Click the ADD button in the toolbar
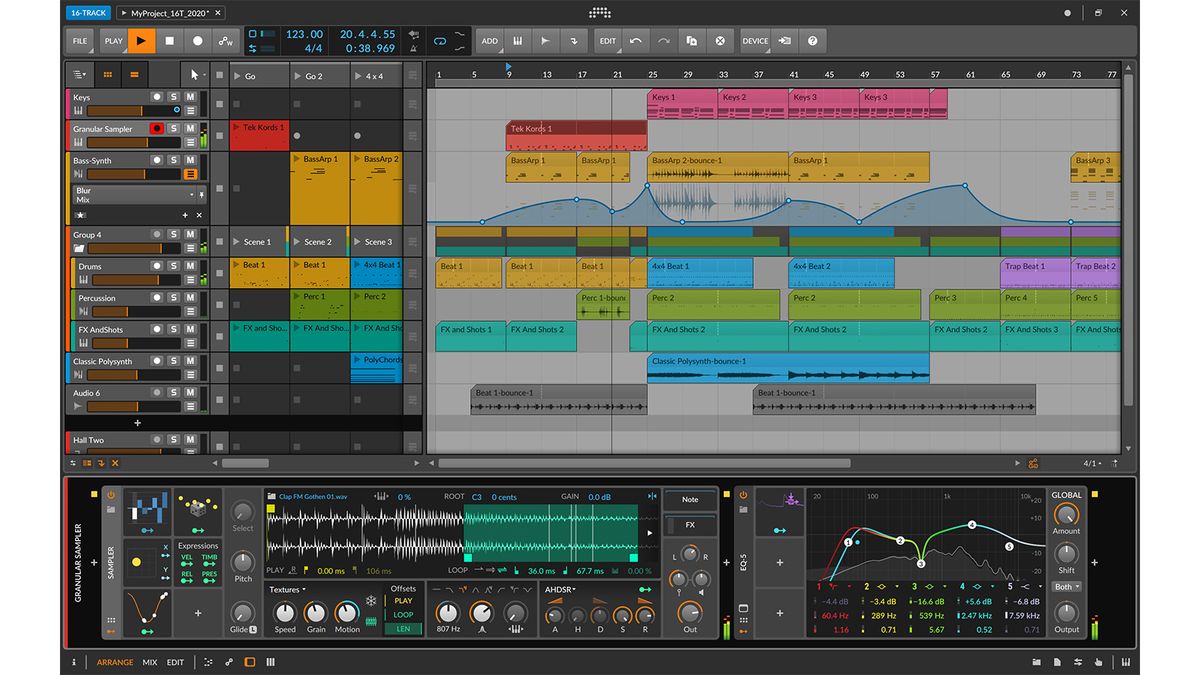Screen dimensions: 1200x675 coord(490,40)
